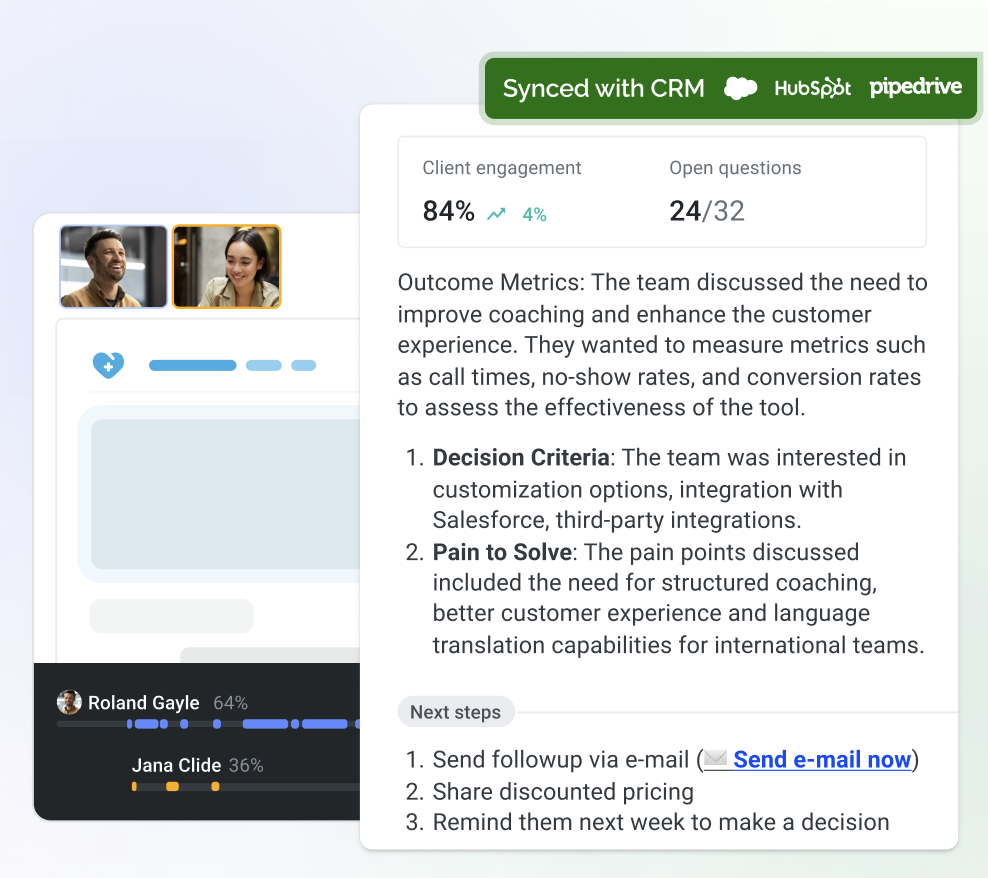The height and width of the screenshot is (878, 988).
Task: Select Roland Gayle's video thumbnail
Action: click(x=113, y=266)
